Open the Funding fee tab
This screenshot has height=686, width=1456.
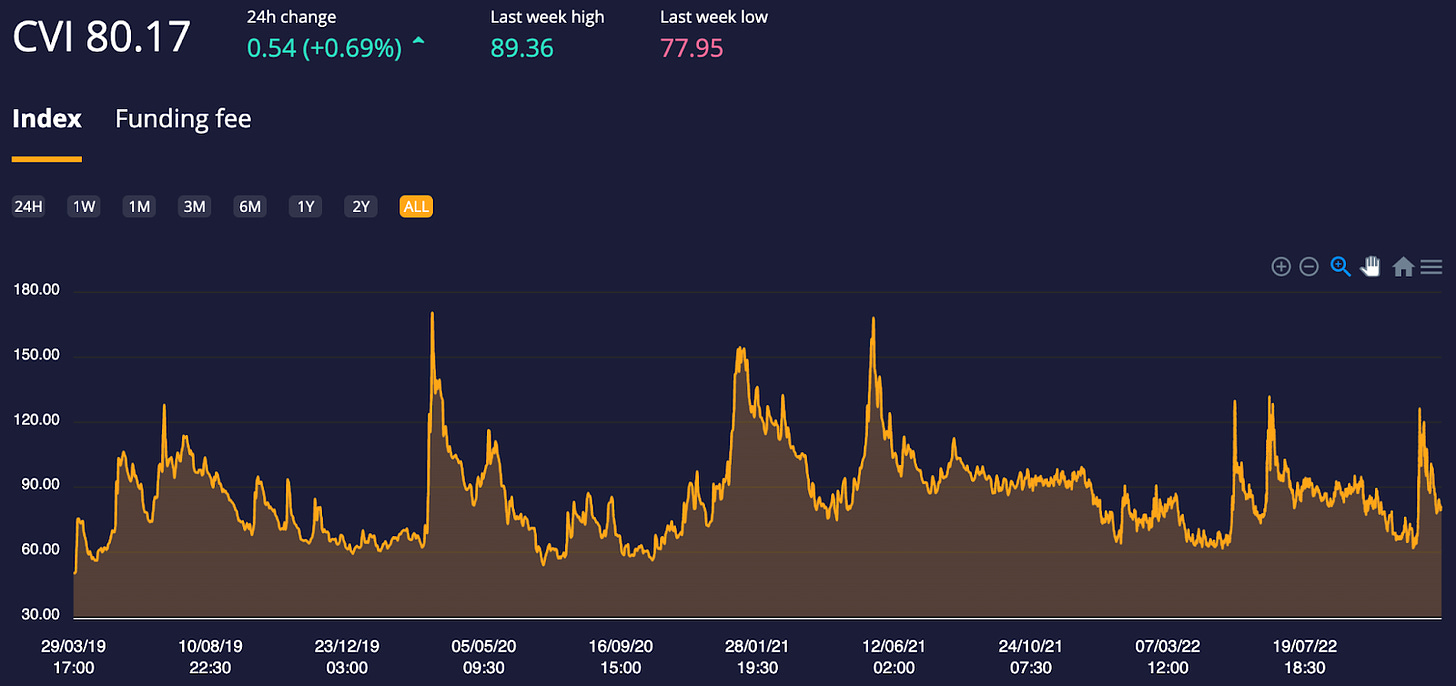click(183, 119)
